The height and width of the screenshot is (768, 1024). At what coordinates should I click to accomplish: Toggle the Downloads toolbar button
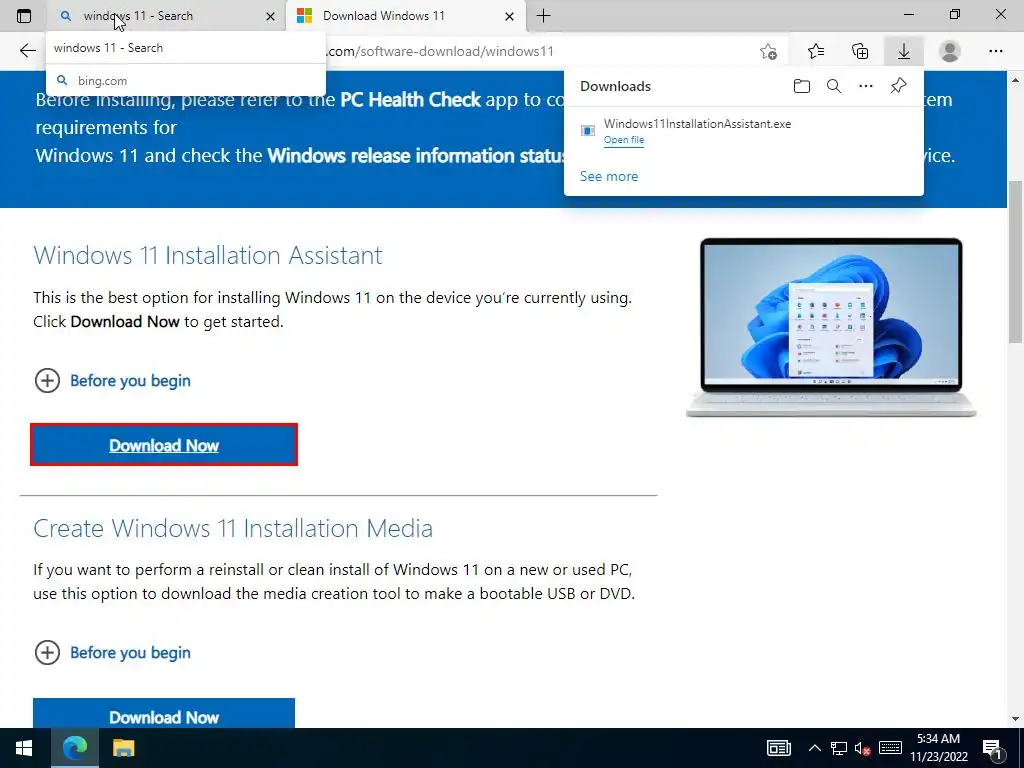tap(904, 51)
